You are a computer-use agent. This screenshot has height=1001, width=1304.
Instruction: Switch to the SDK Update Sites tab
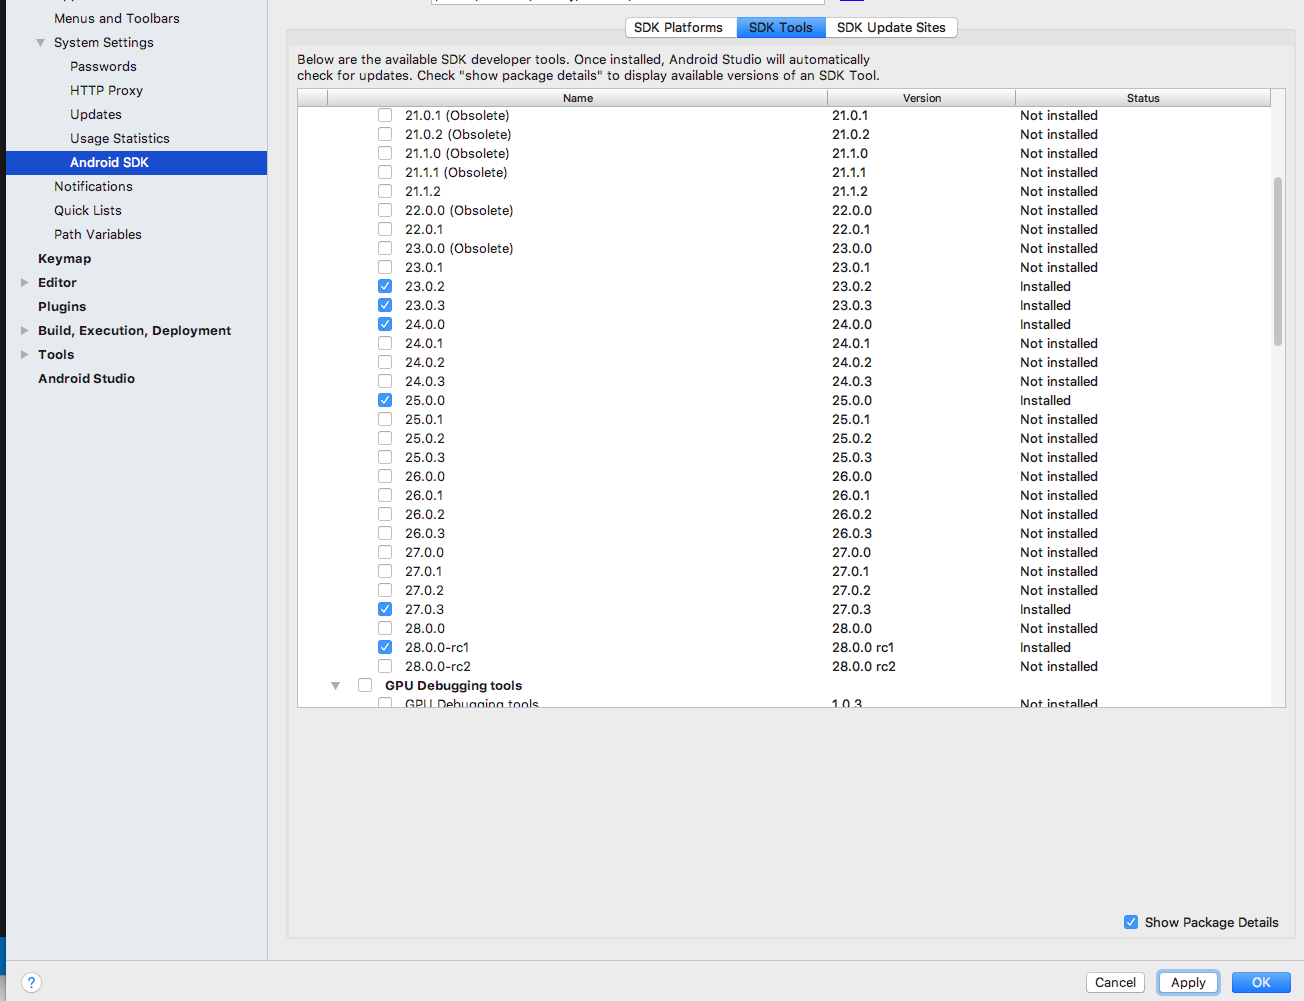click(x=891, y=27)
